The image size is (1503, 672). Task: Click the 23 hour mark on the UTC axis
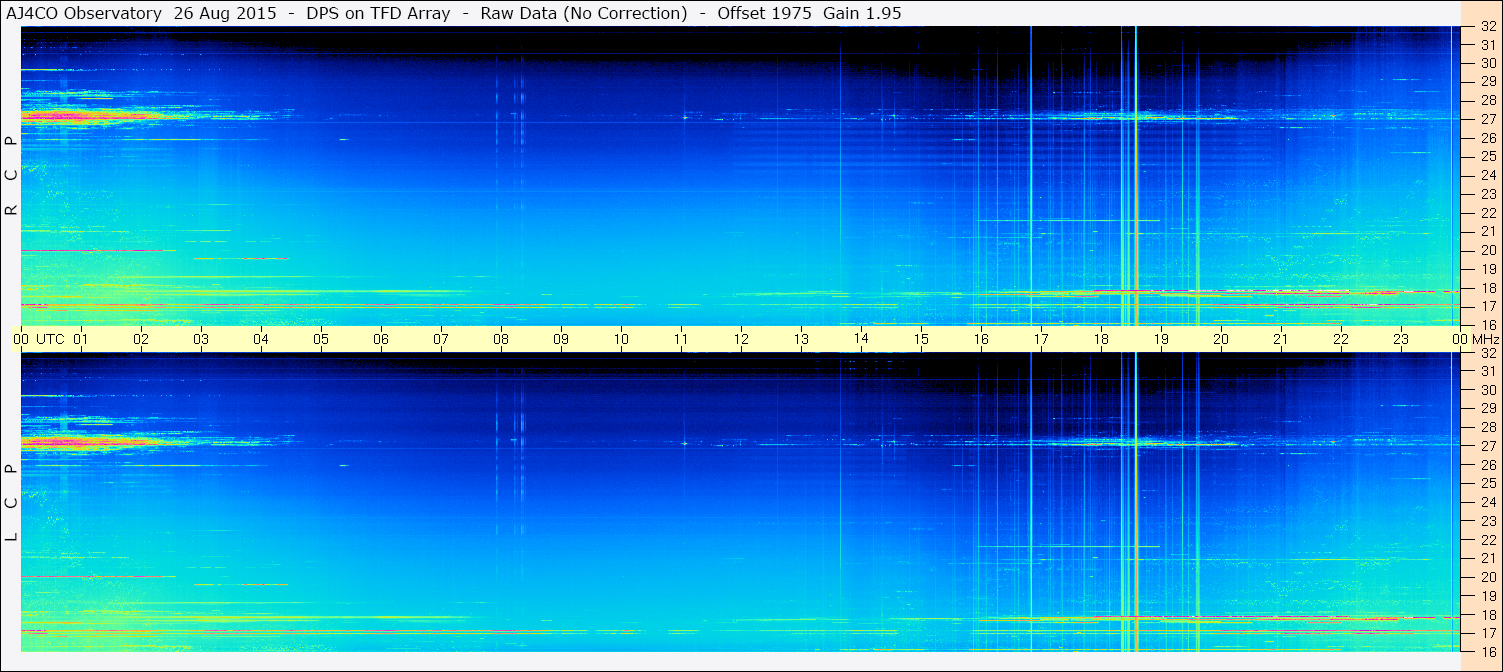coord(1401,339)
